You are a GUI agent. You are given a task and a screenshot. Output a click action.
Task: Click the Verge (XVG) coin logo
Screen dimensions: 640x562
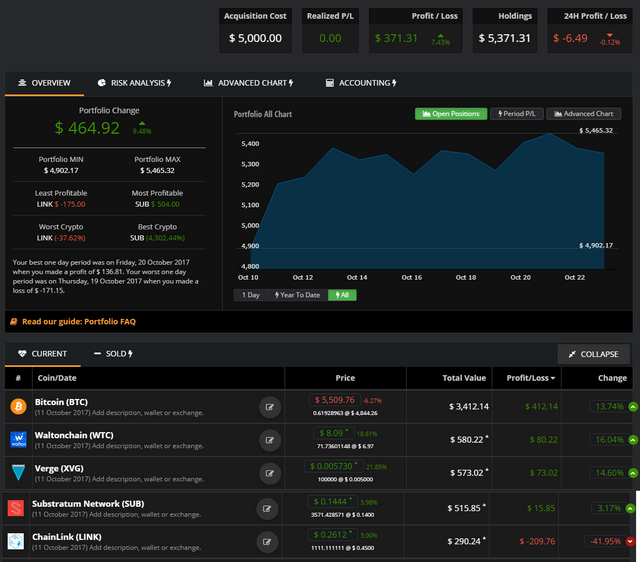coord(17,473)
